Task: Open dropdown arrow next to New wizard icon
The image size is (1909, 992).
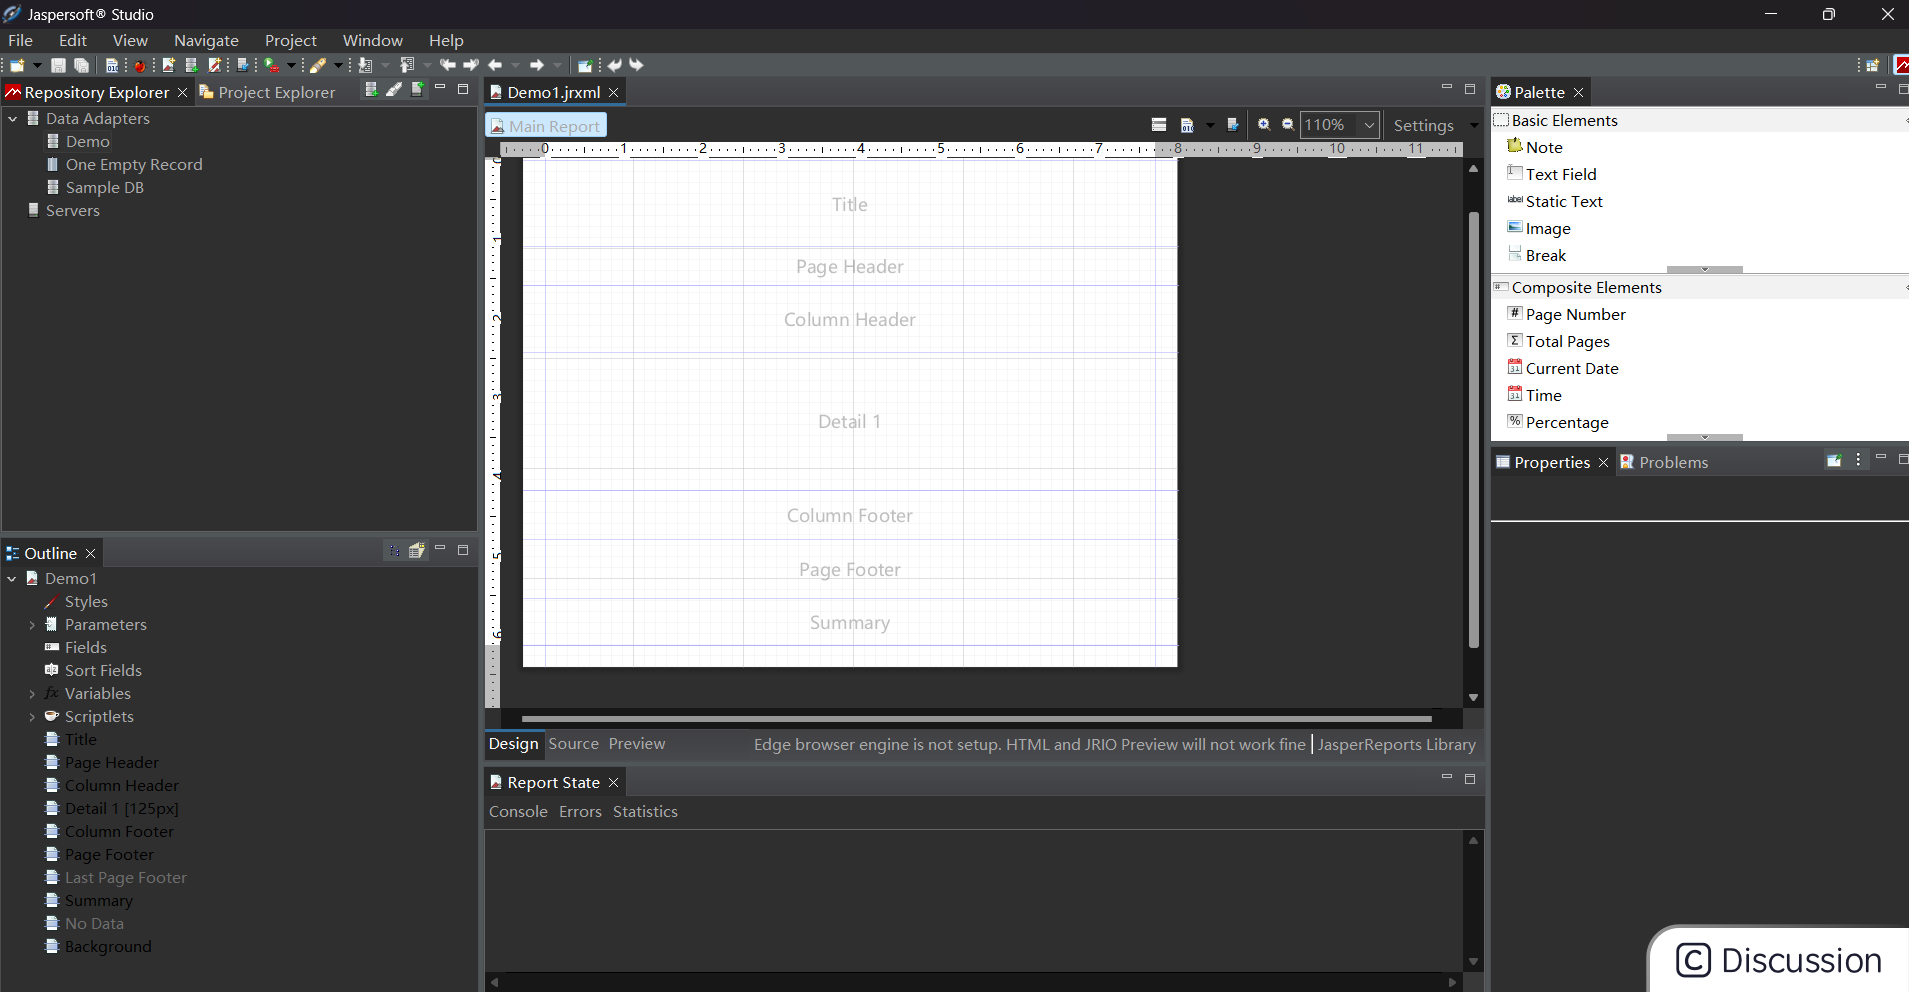Action: point(37,65)
